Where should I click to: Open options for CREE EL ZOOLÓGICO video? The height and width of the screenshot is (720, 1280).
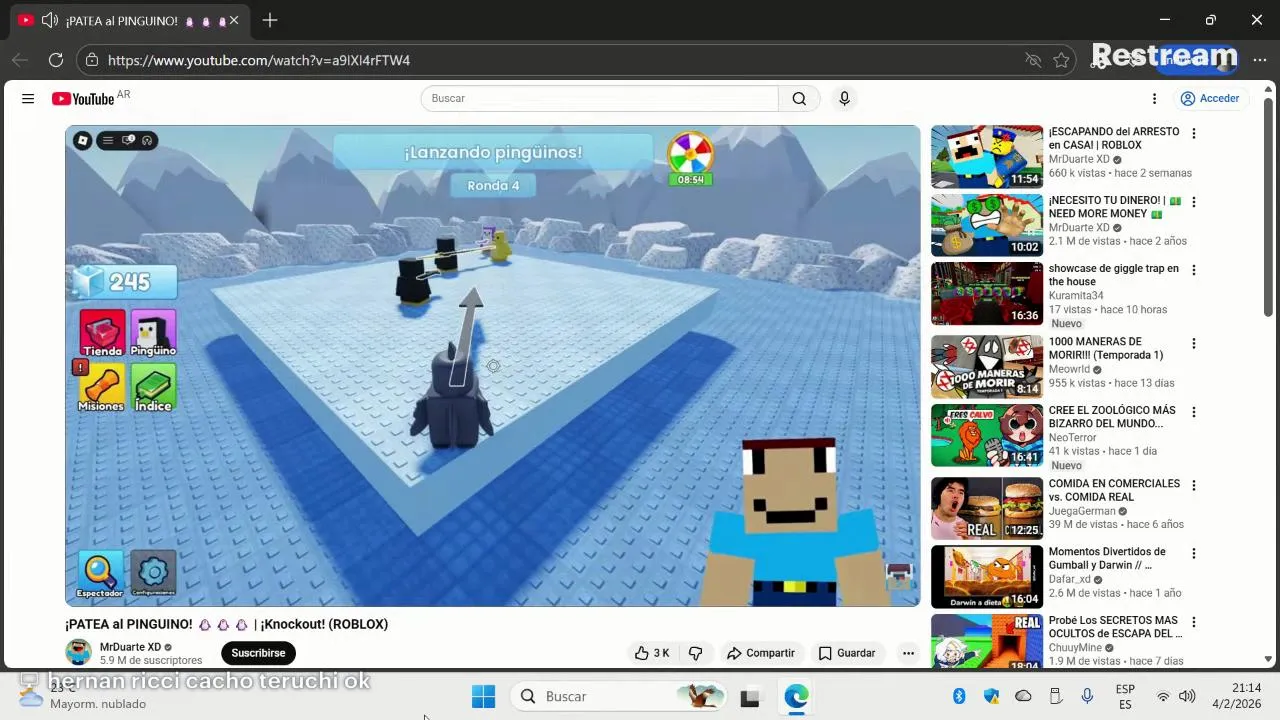click(1193, 412)
